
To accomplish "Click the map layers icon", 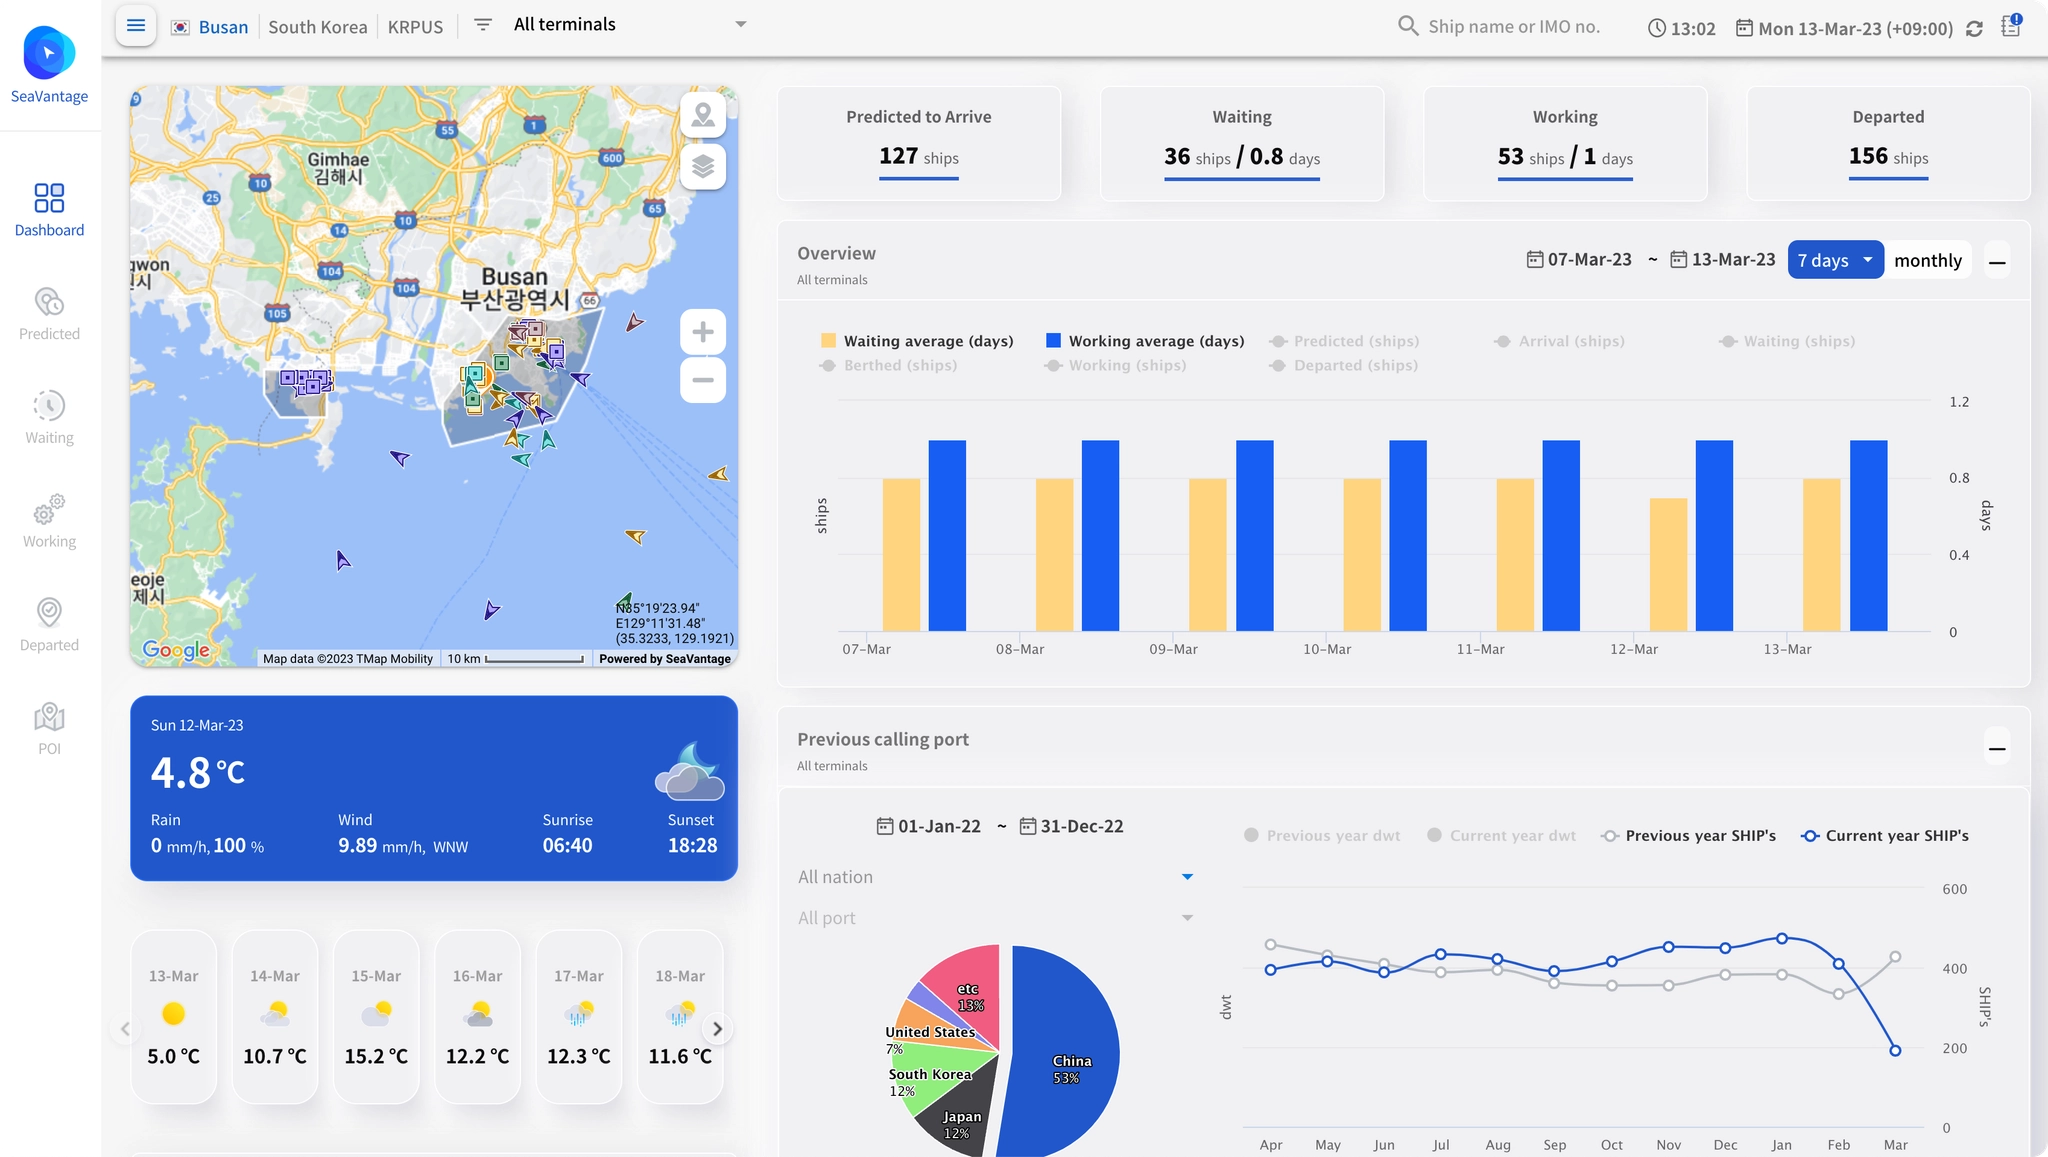I will click(x=703, y=166).
